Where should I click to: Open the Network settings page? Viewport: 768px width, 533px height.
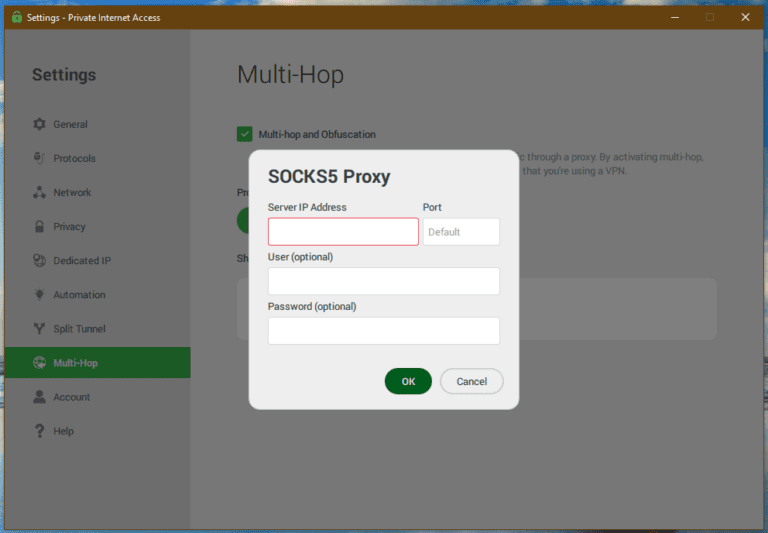[x=97, y=192]
